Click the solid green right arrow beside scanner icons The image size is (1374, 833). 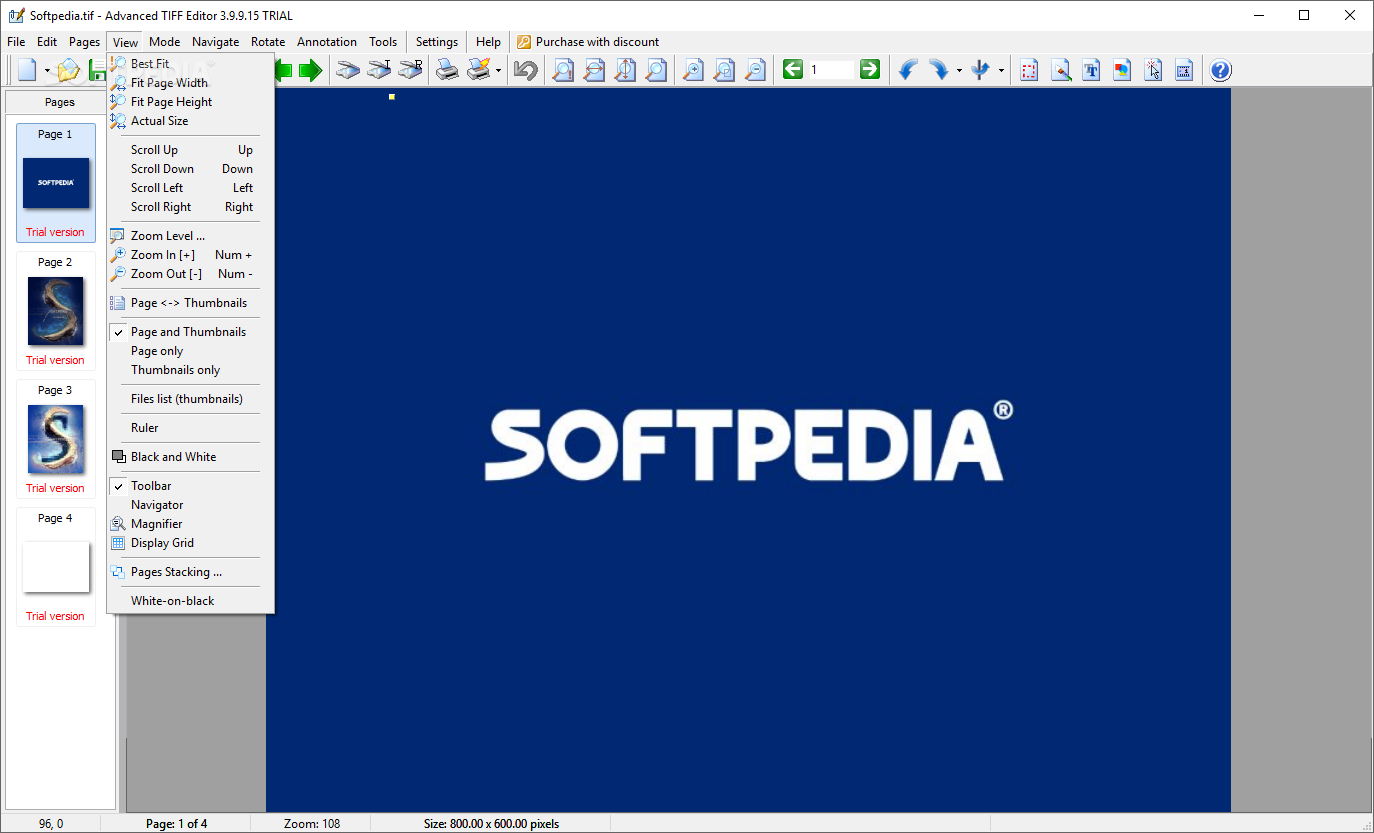311,70
